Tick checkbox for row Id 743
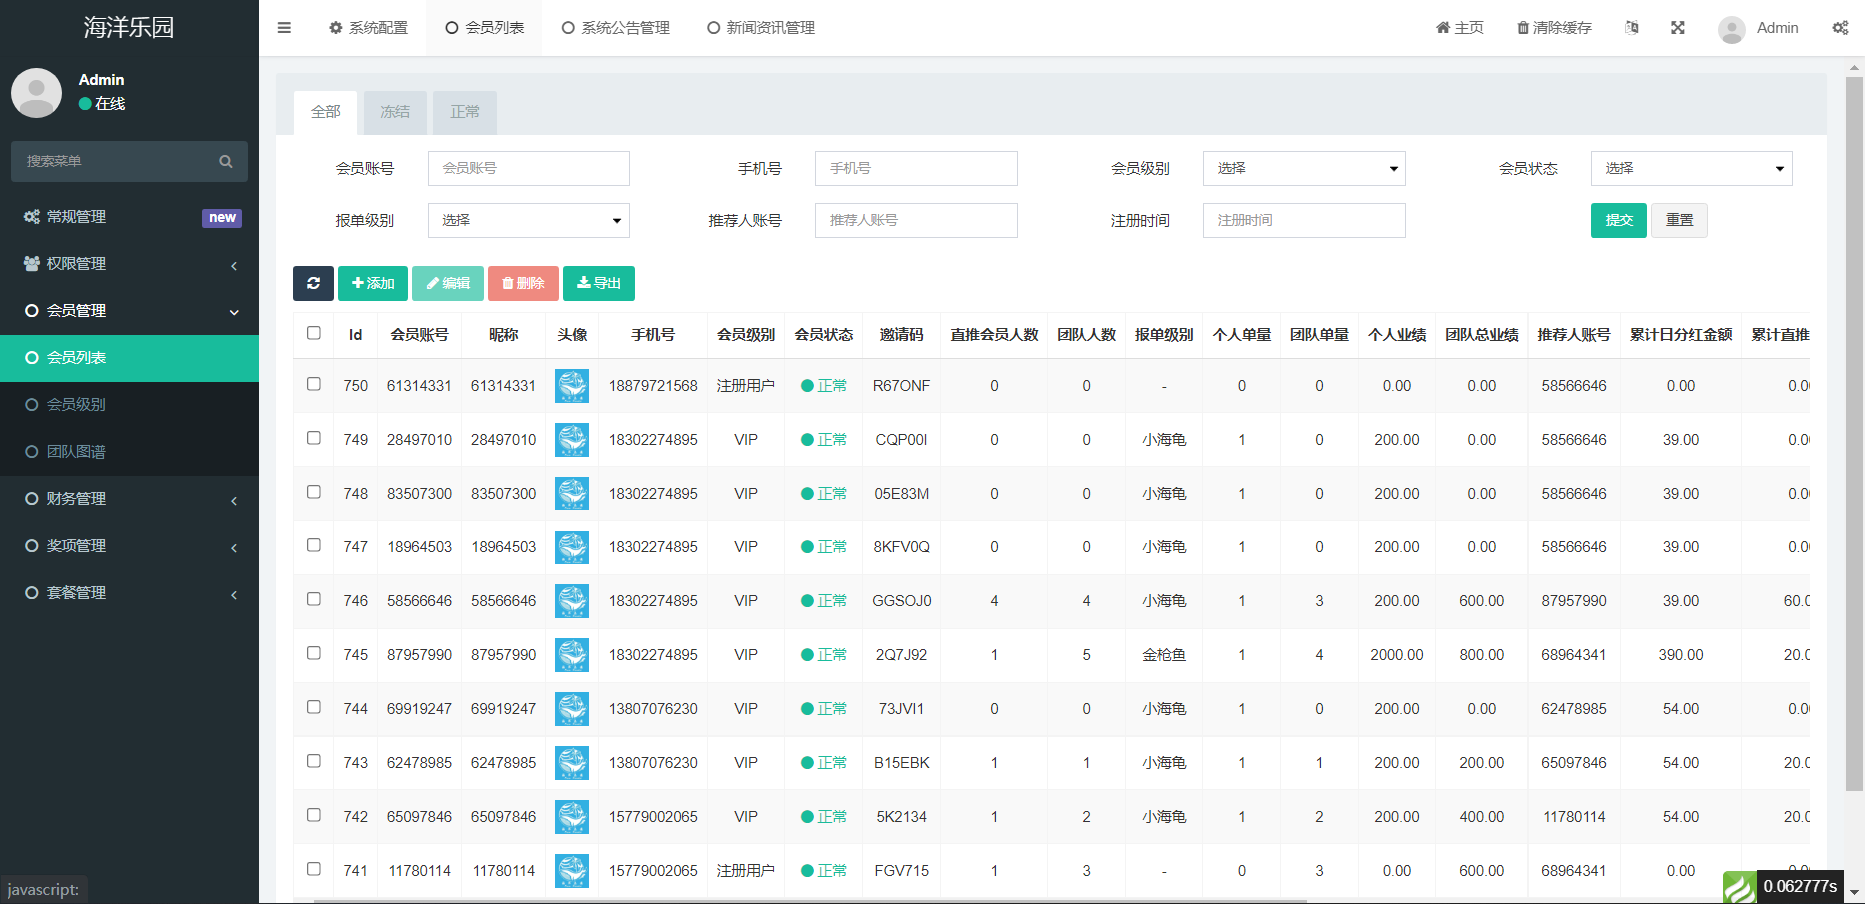This screenshot has width=1865, height=904. click(314, 761)
